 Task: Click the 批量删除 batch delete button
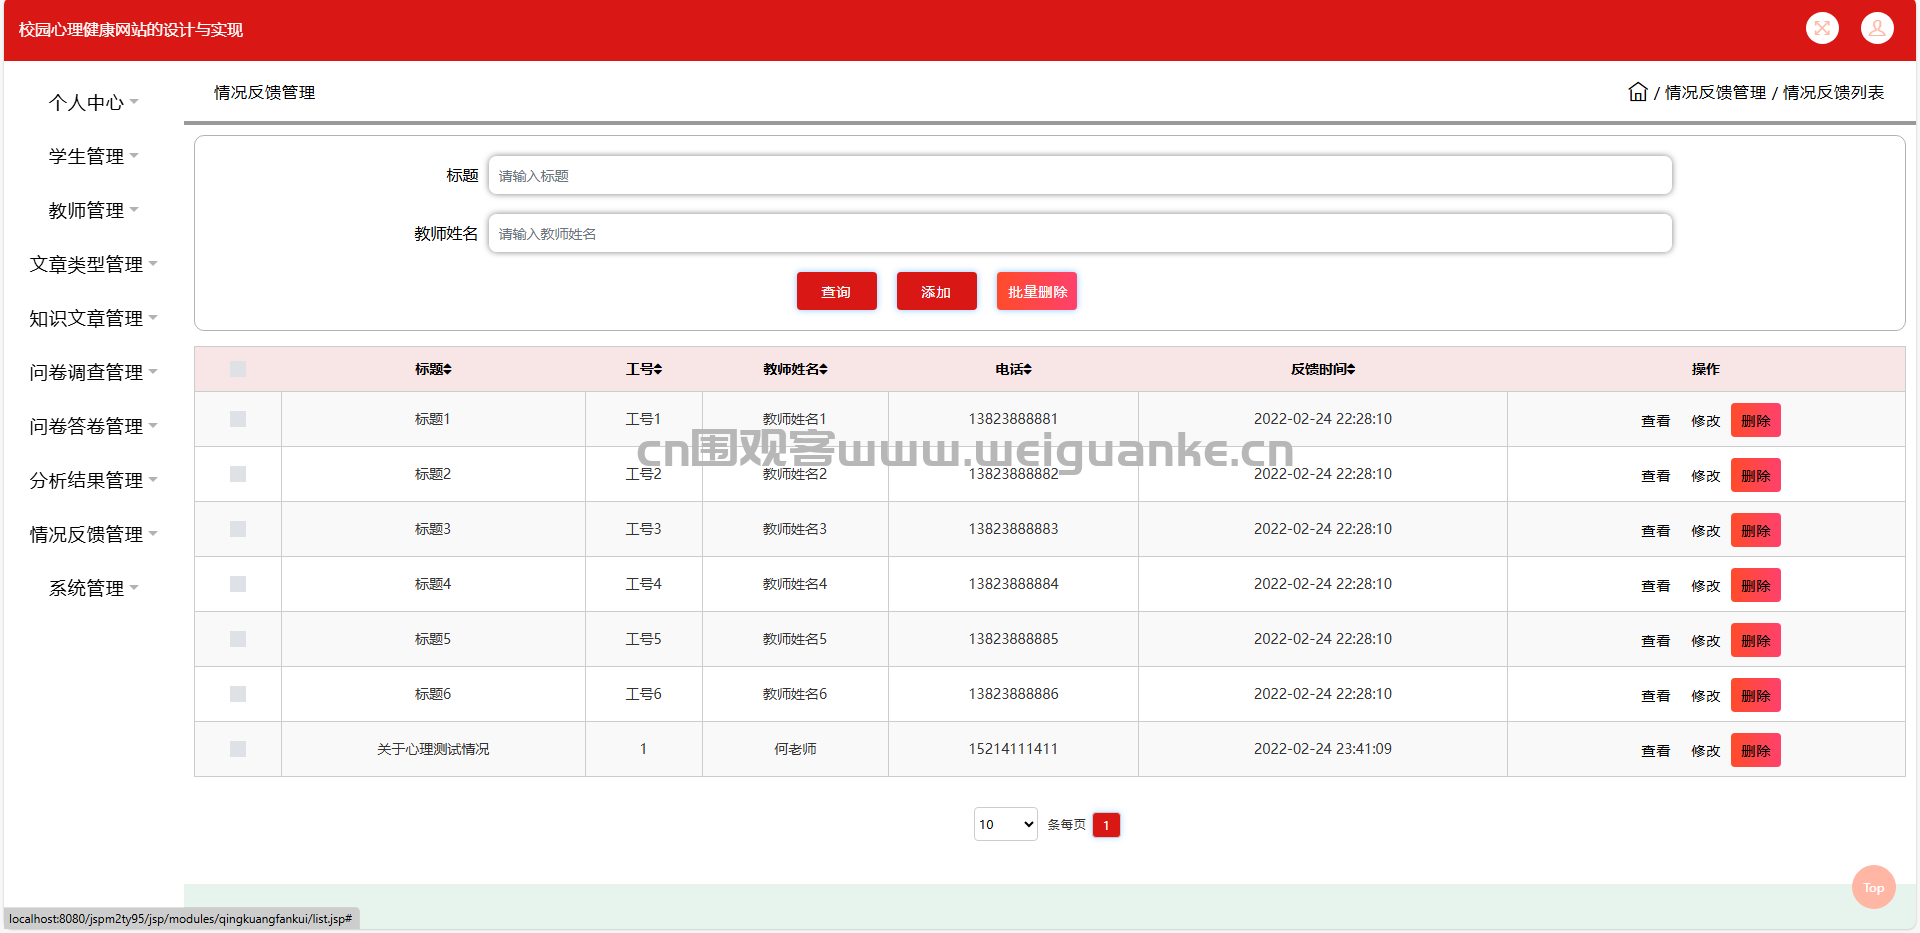pos(1037,291)
